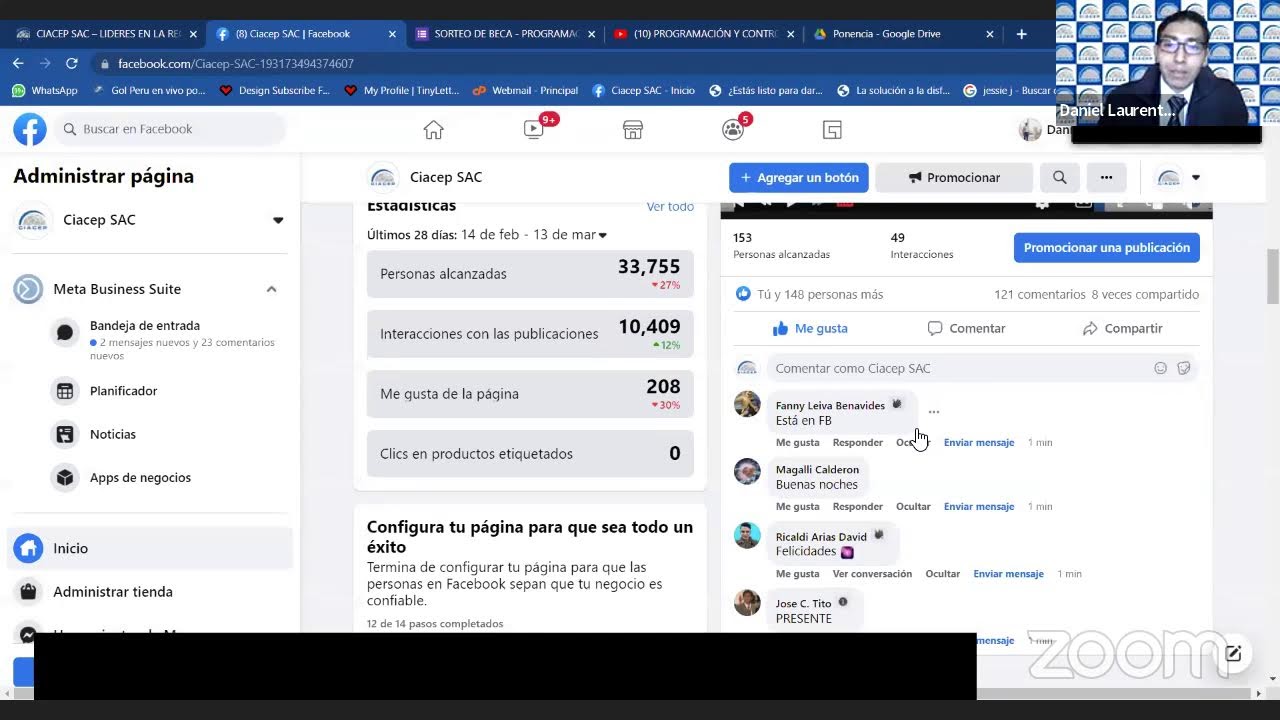Reload the browser page

click(x=71, y=63)
